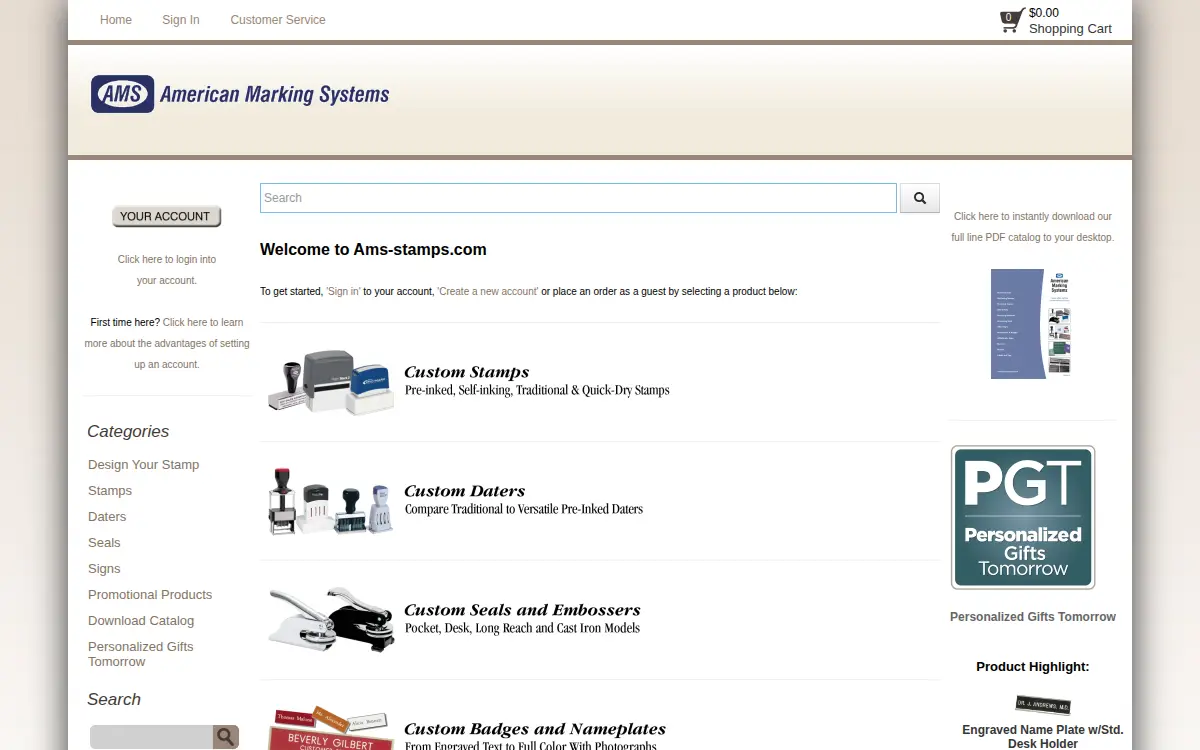The height and width of the screenshot is (750, 1200).
Task: Open the Custom Daters heading
Action: click(x=465, y=491)
